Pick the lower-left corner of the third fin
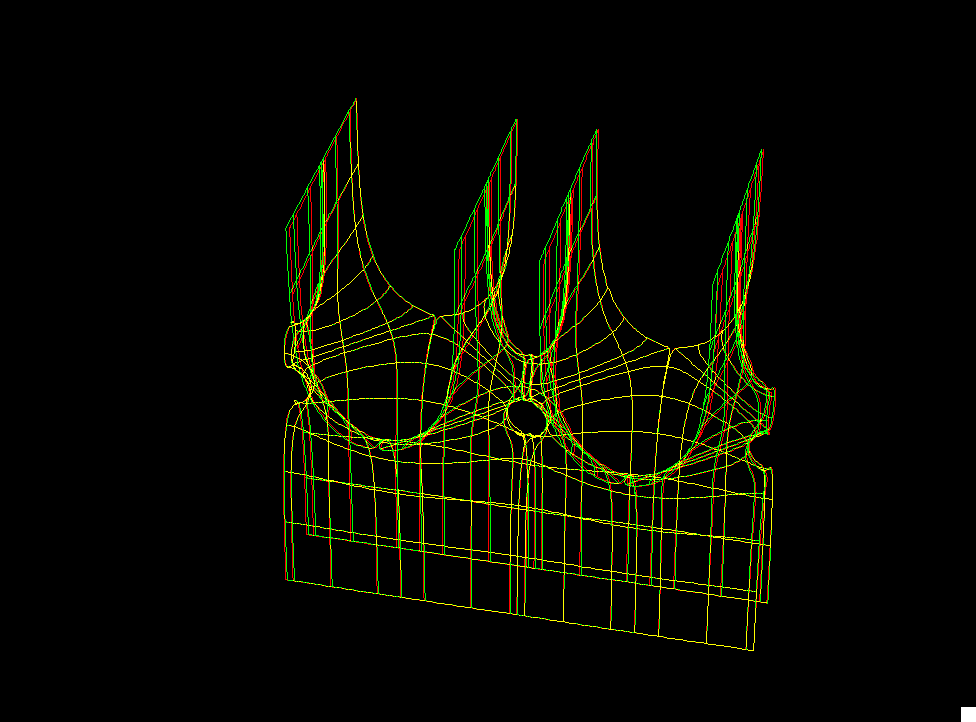 point(541,261)
